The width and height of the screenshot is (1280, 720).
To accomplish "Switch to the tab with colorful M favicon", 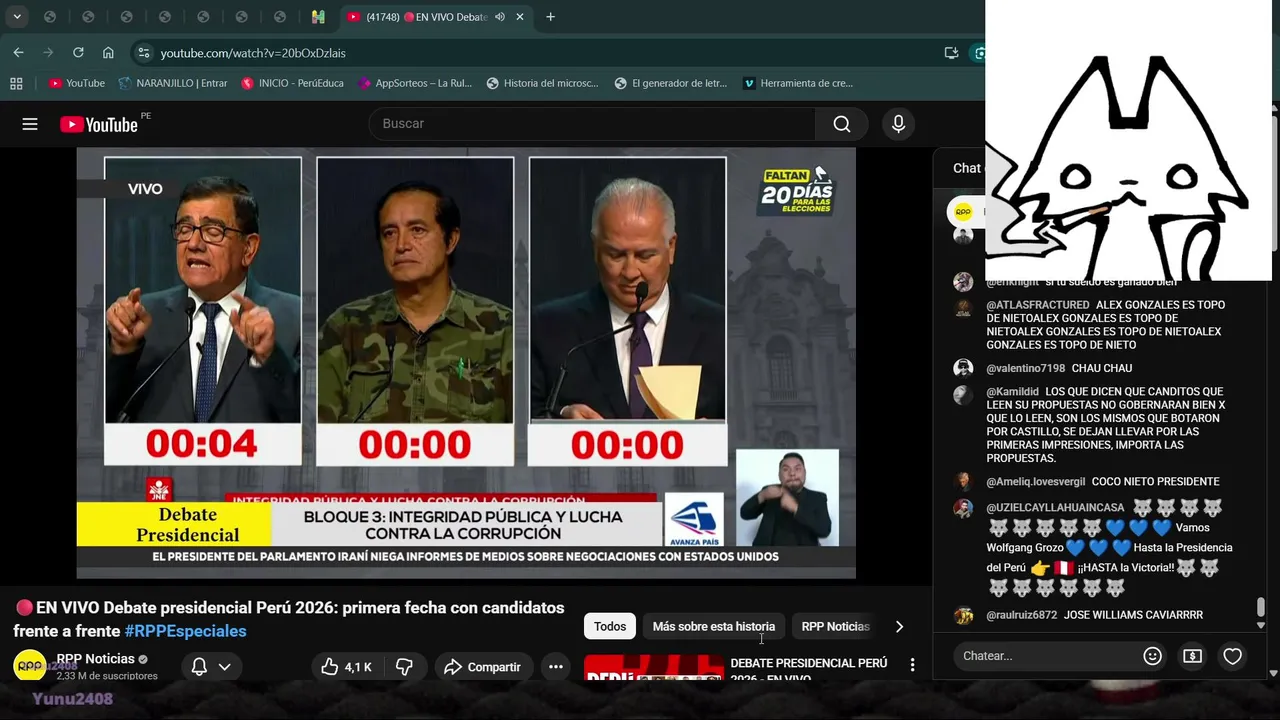I will pos(318,17).
